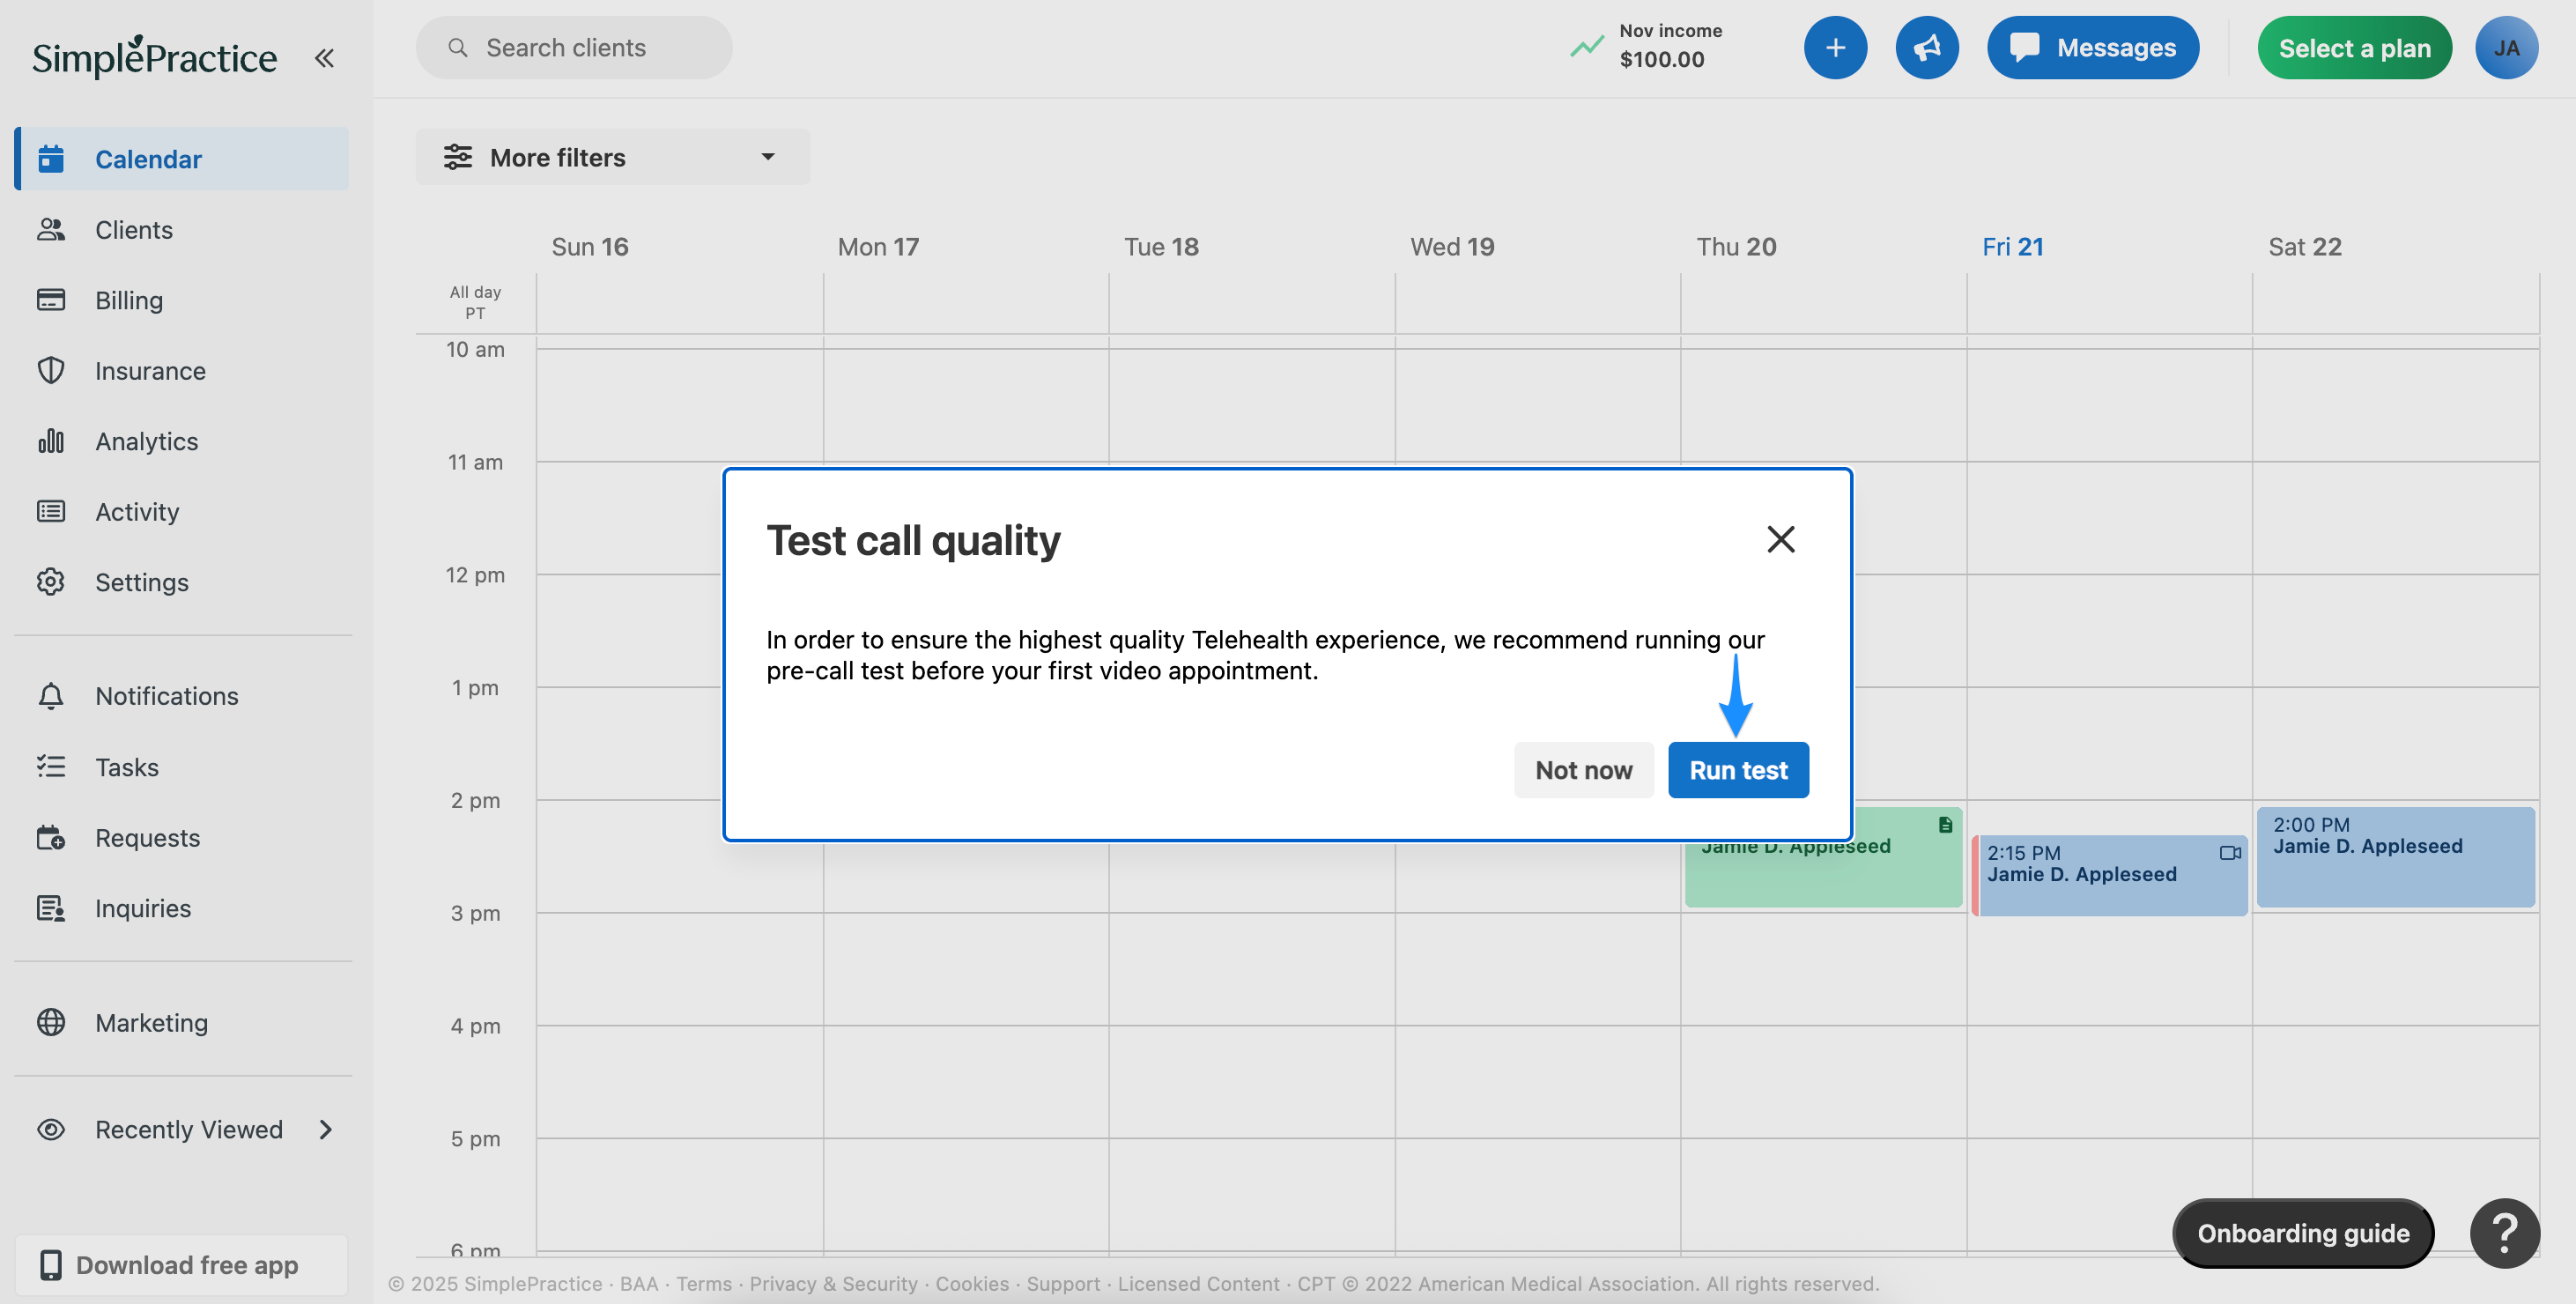The height and width of the screenshot is (1304, 2576).
Task: Click Terms footer link
Action: [704, 1283]
